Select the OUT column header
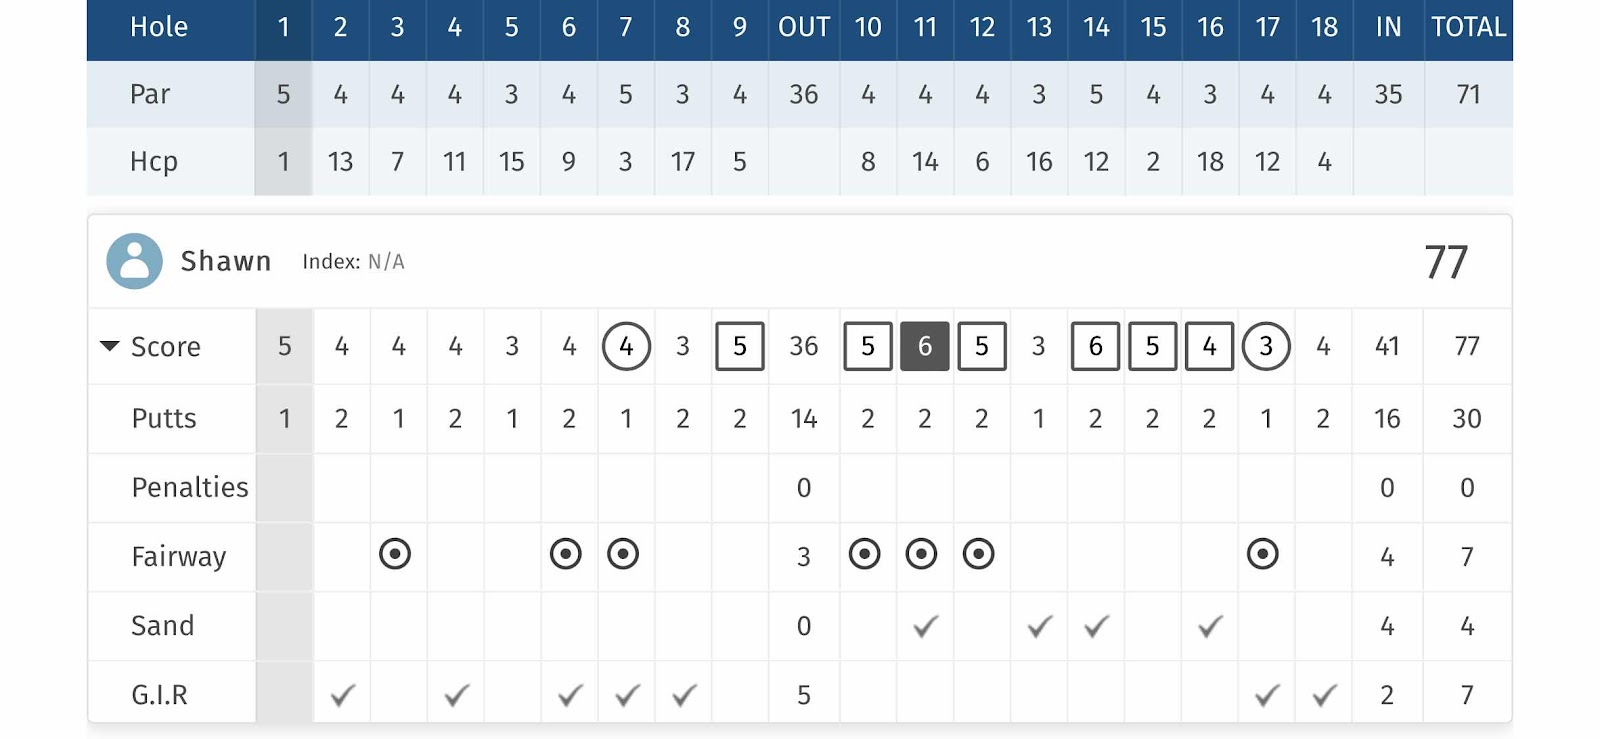This screenshot has height=739, width=1600. (x=804, y=27)
